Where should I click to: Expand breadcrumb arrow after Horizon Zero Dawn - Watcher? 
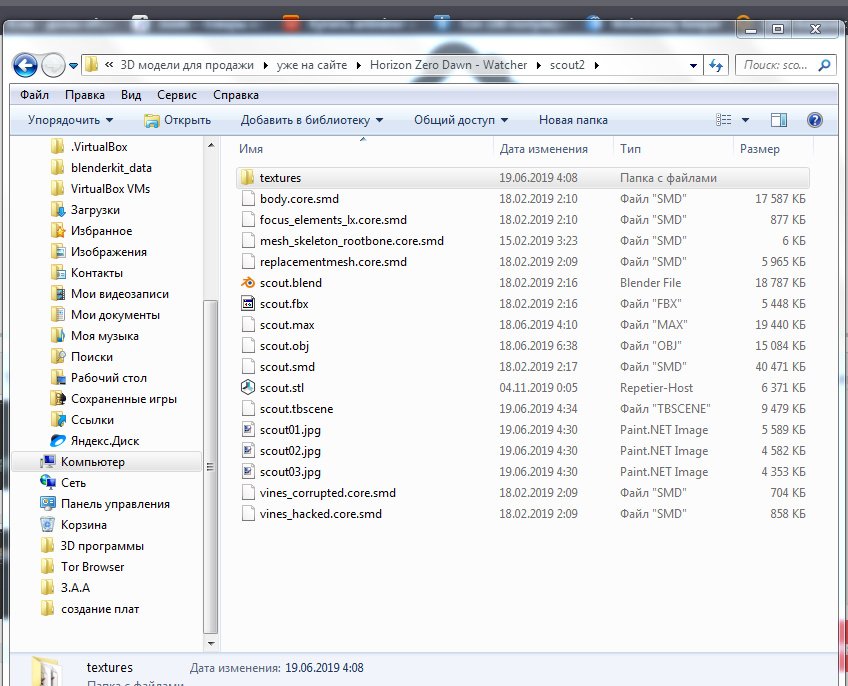tap(538, 65)
